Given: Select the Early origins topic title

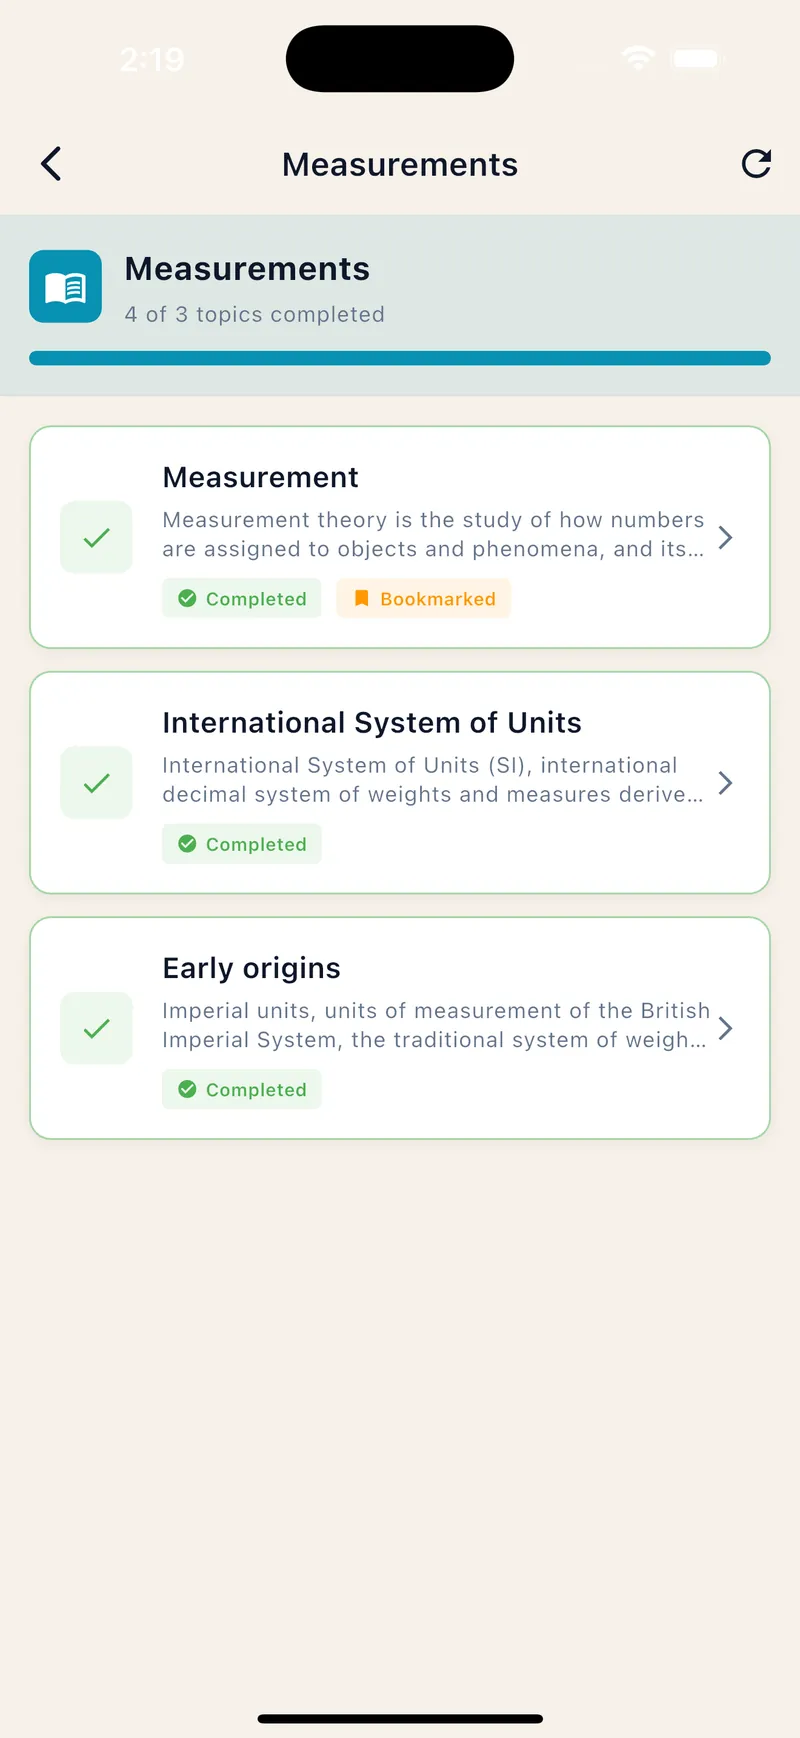Looking at the screenshot, I should (x=251, y=969).
